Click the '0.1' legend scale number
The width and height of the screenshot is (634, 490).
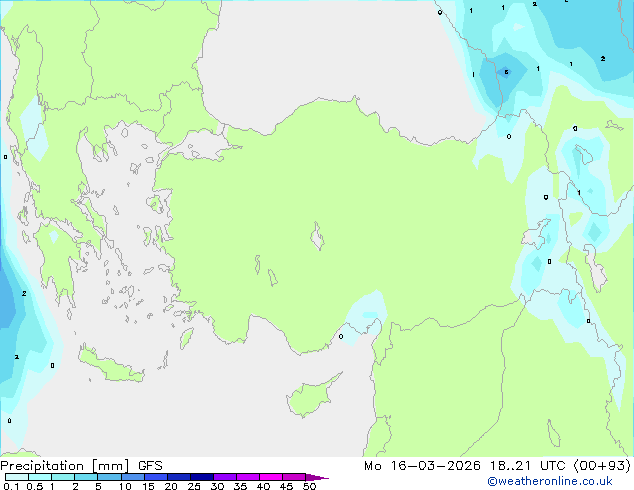(11, 486)
